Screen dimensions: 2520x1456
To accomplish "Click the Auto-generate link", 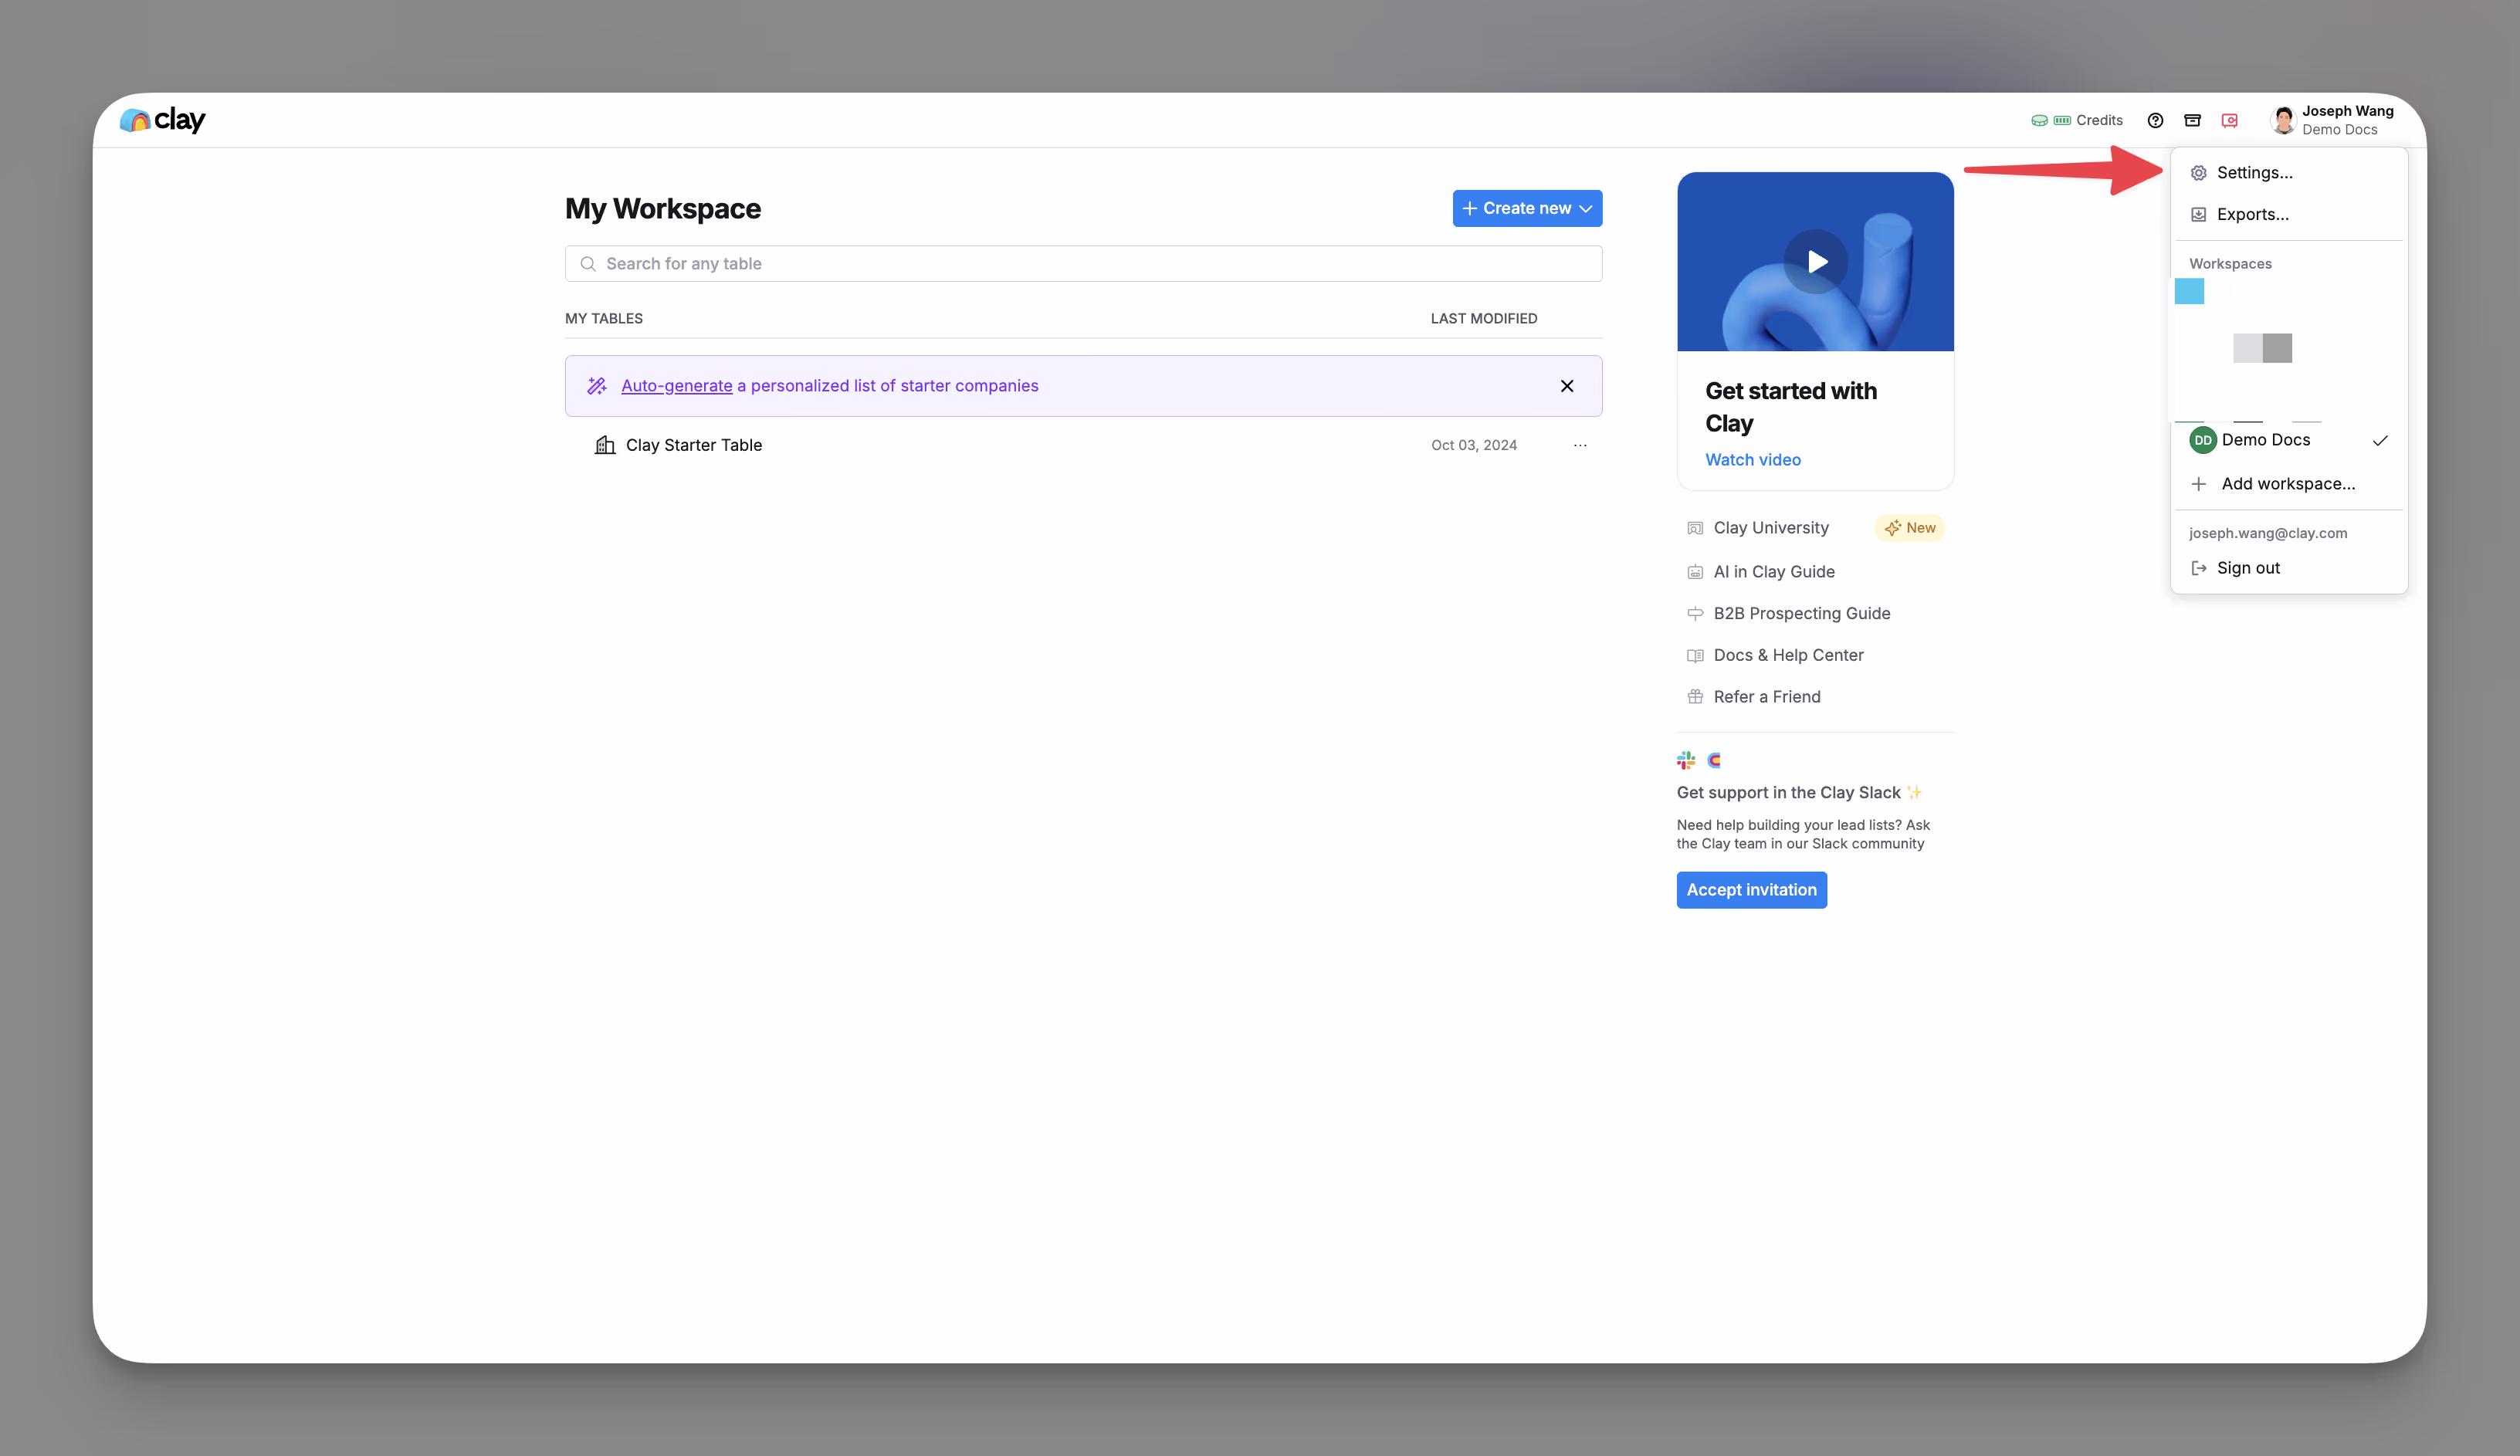I will [677, 386].
